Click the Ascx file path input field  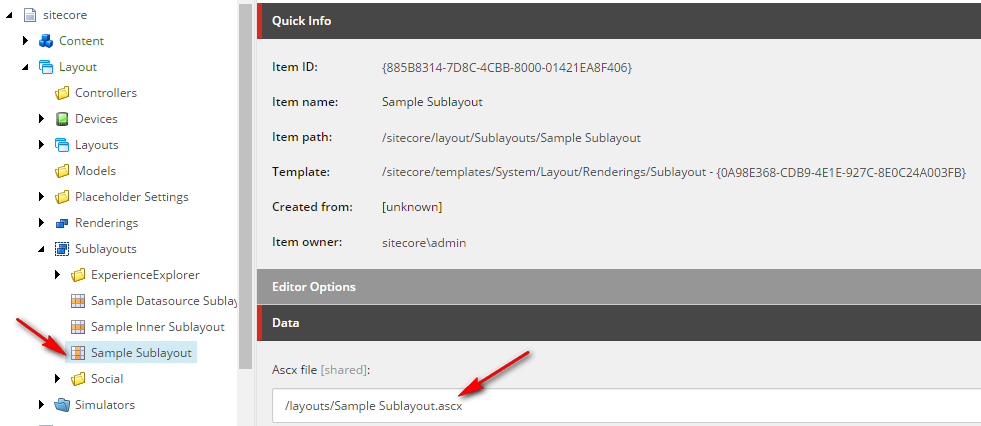626,406
